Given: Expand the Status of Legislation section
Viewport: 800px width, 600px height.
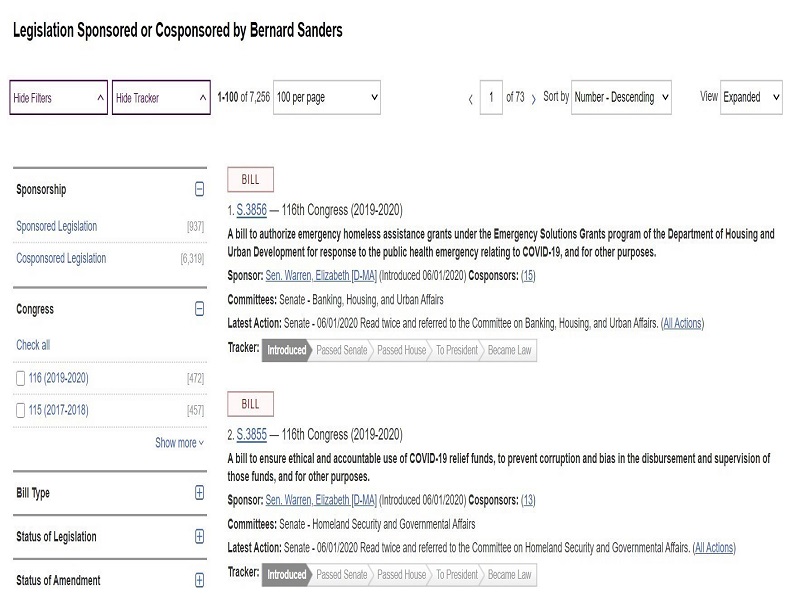Looking at the screenshot, I should tap(199, 537).
